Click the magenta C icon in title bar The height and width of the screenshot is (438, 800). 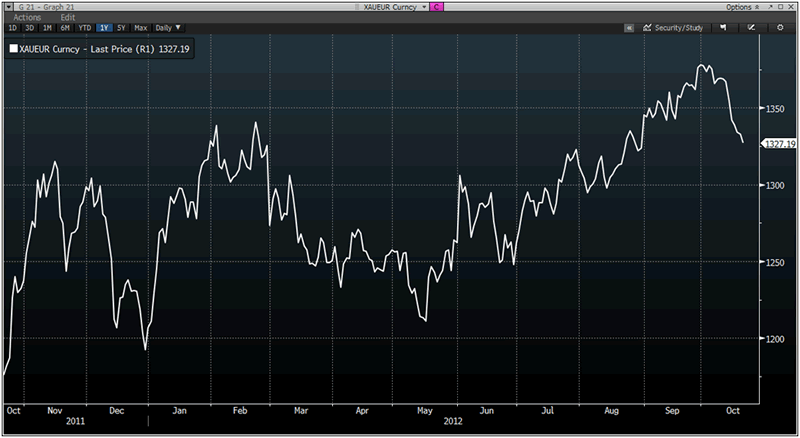(x=436, y=6)
